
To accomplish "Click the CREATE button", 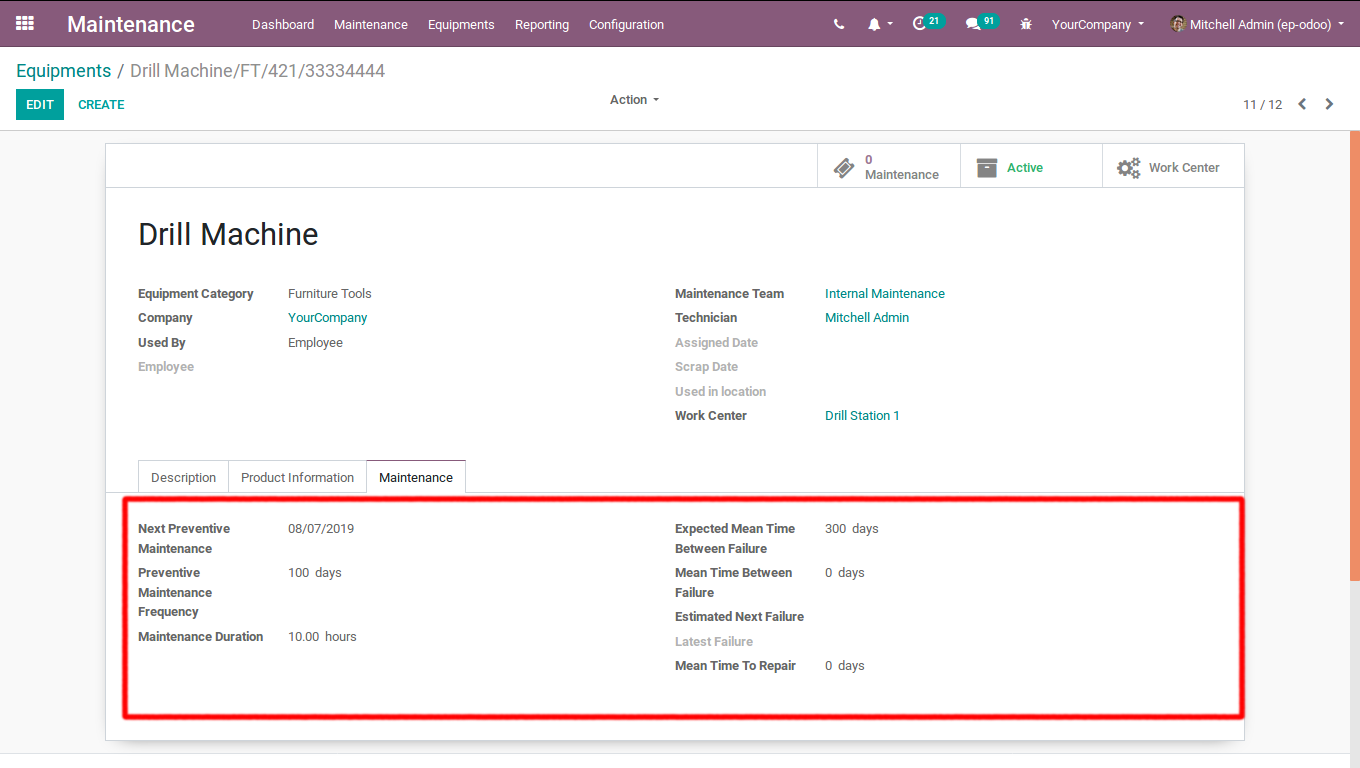I will pyautogui.click(x=101, y=104).
